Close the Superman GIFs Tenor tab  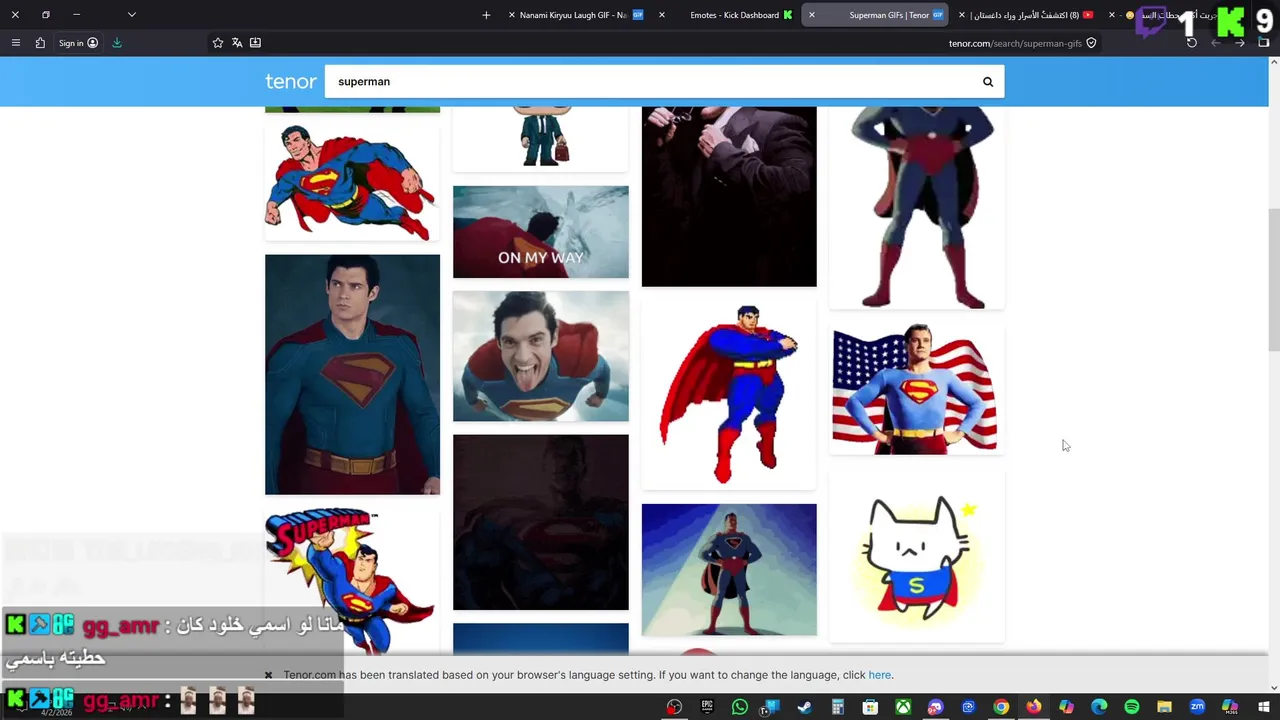pyautogui.click(x=811, y=15)
